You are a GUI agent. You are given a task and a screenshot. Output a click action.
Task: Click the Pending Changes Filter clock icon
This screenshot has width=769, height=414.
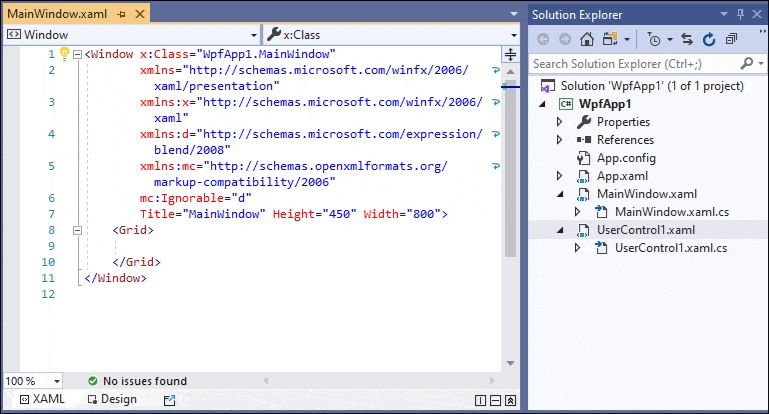click(654, 39)
